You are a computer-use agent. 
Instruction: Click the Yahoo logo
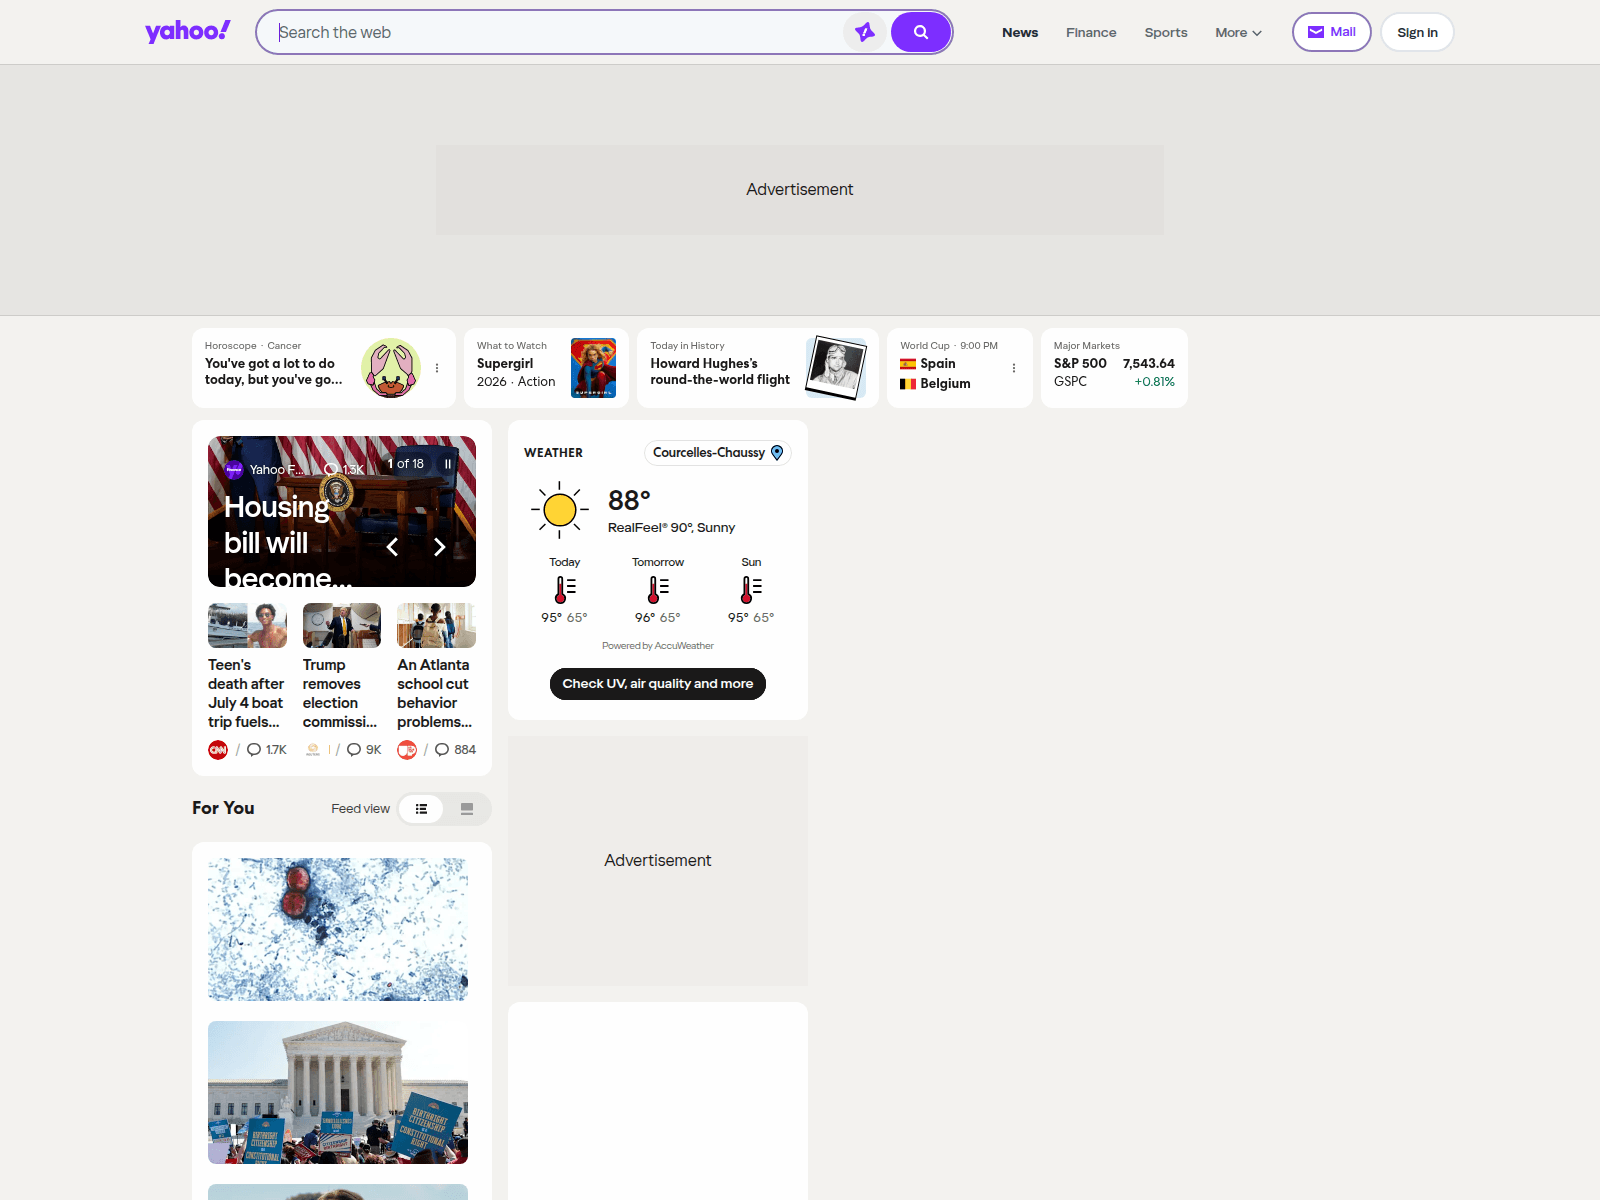click(188, 32)
